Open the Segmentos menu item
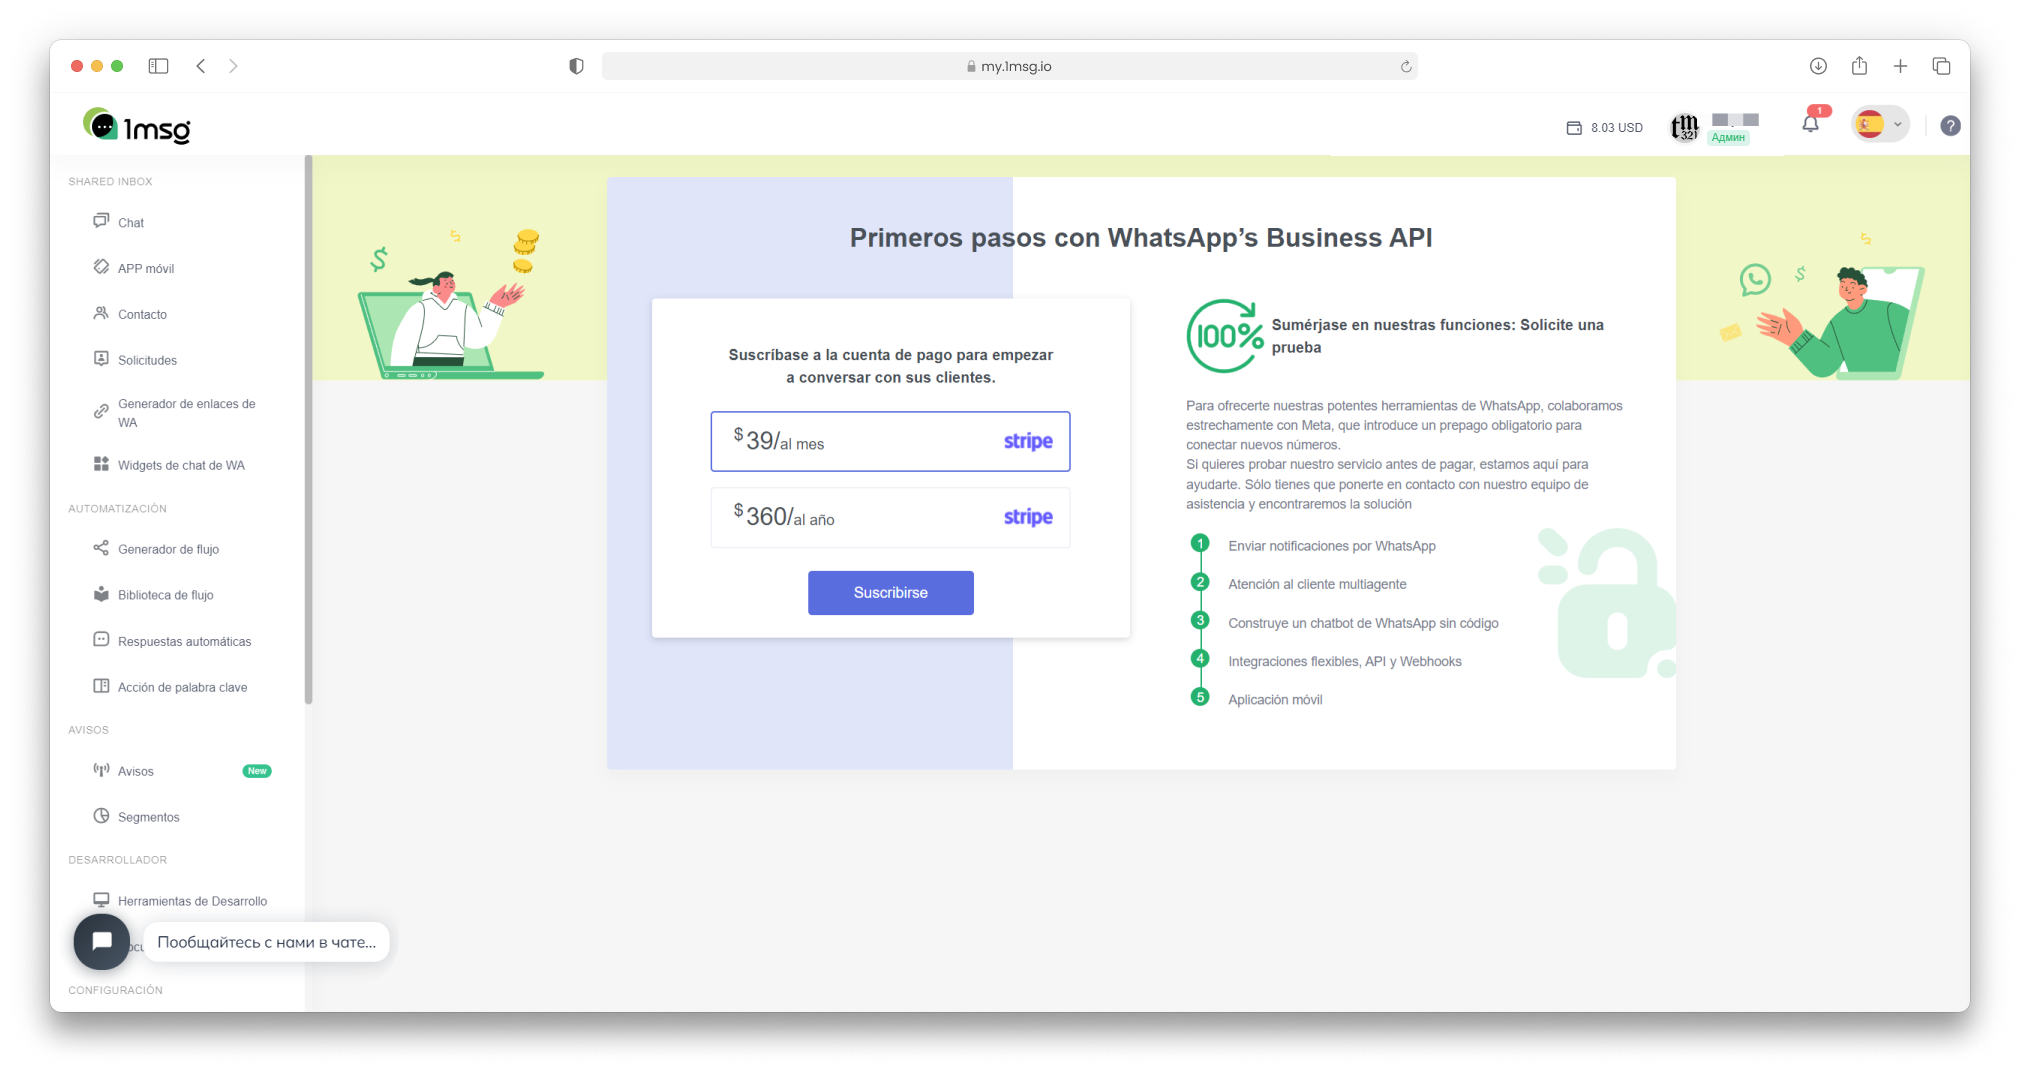Viewport: 2020px width, 1072px height. [x=148, y=817]
